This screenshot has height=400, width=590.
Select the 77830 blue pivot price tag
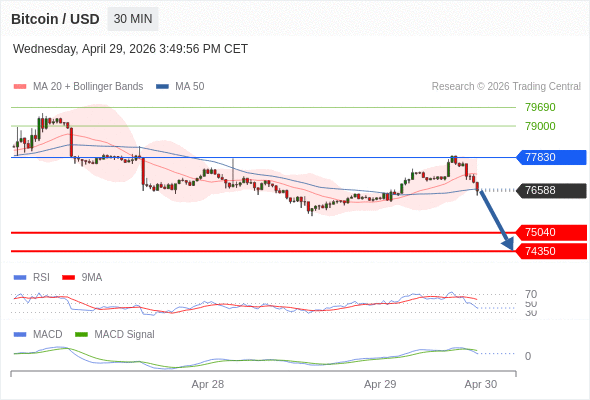coord(551,157)
